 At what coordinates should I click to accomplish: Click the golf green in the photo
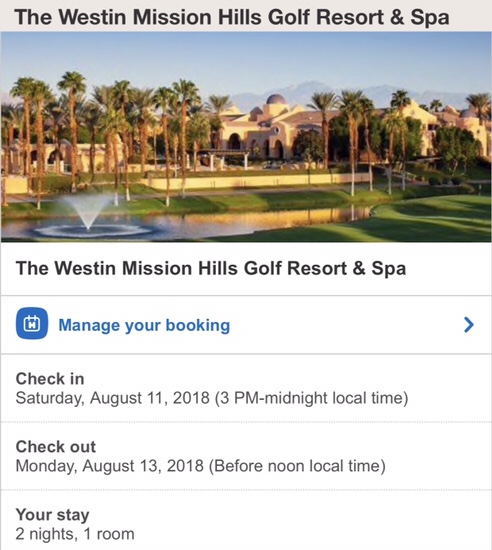click(x=431, y=219)
